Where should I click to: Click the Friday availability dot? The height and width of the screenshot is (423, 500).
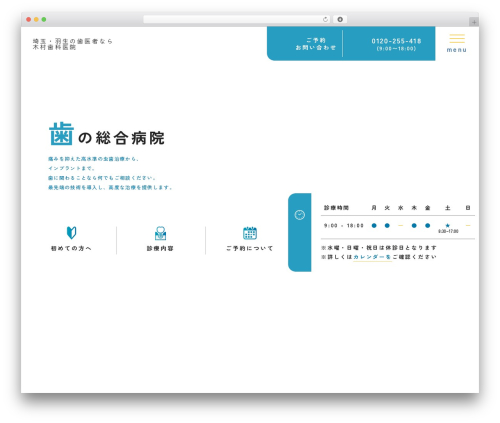pyautogui.click(x=428, y=226)
